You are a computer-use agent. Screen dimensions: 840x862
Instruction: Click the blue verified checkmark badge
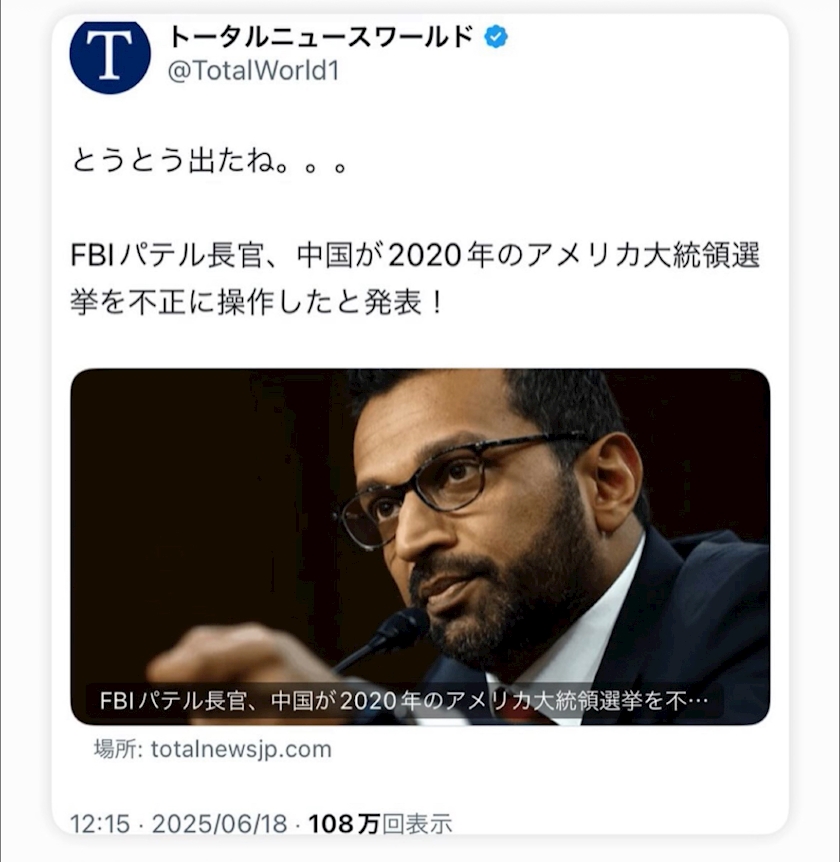[496, 37]
